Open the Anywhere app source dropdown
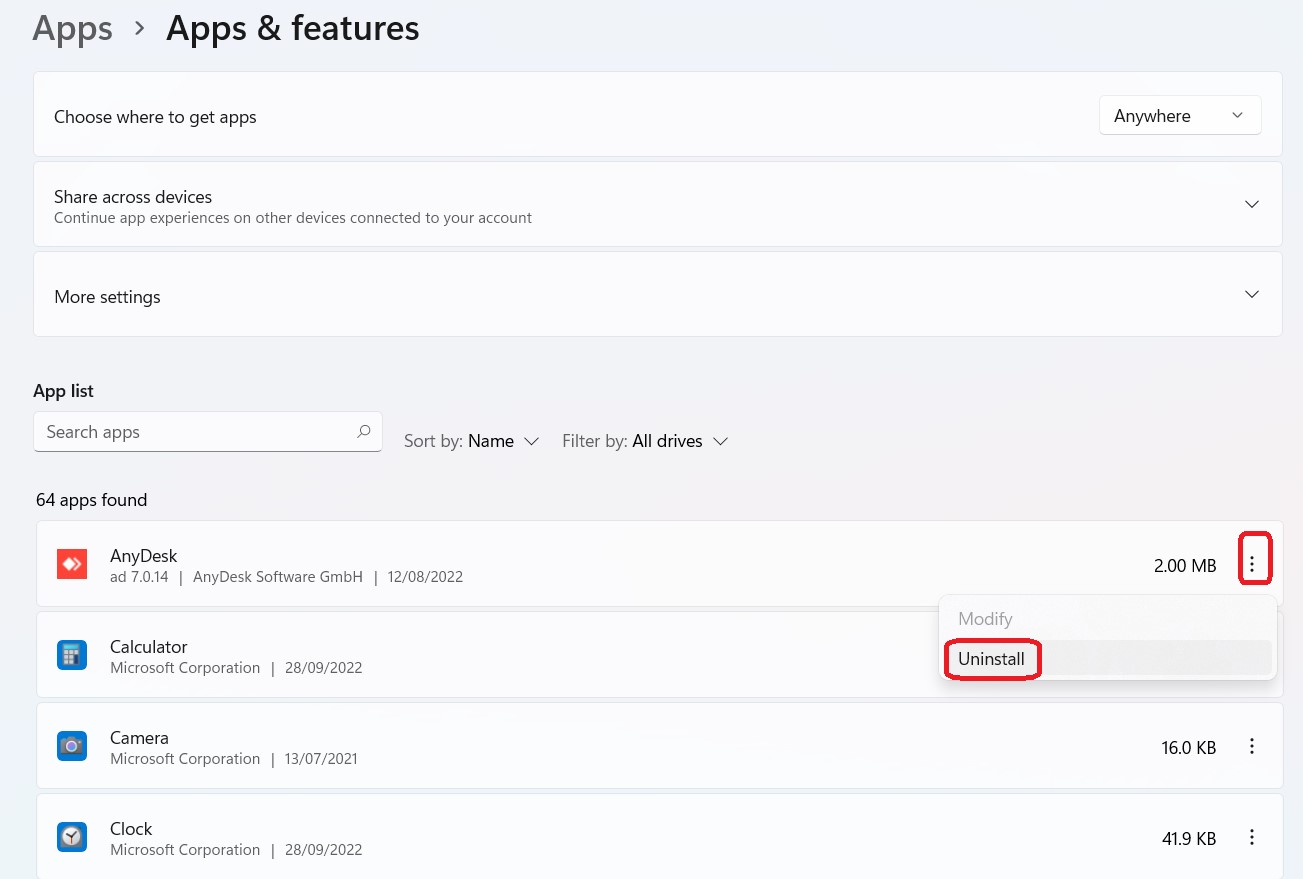The height and width of the screenshot is (879, 1303). (1179, 116)
